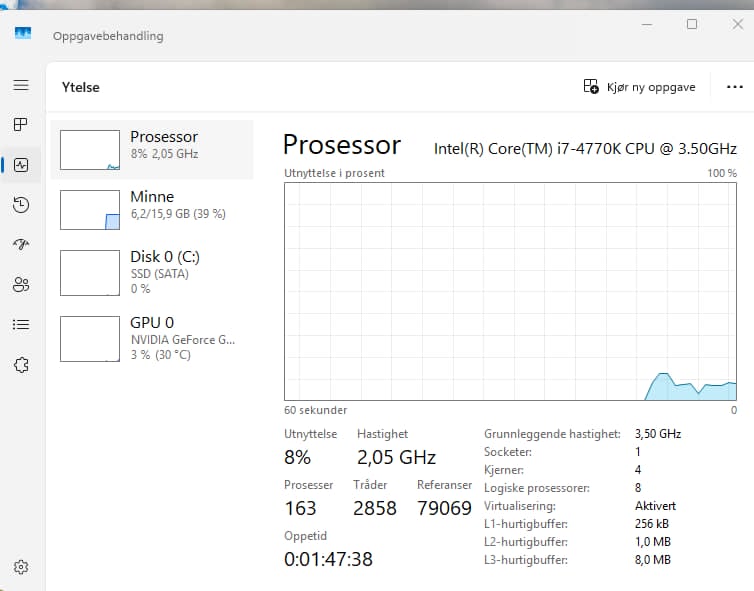Select the Minne performance entry
754x591 pixels.
tap(152, 210)
